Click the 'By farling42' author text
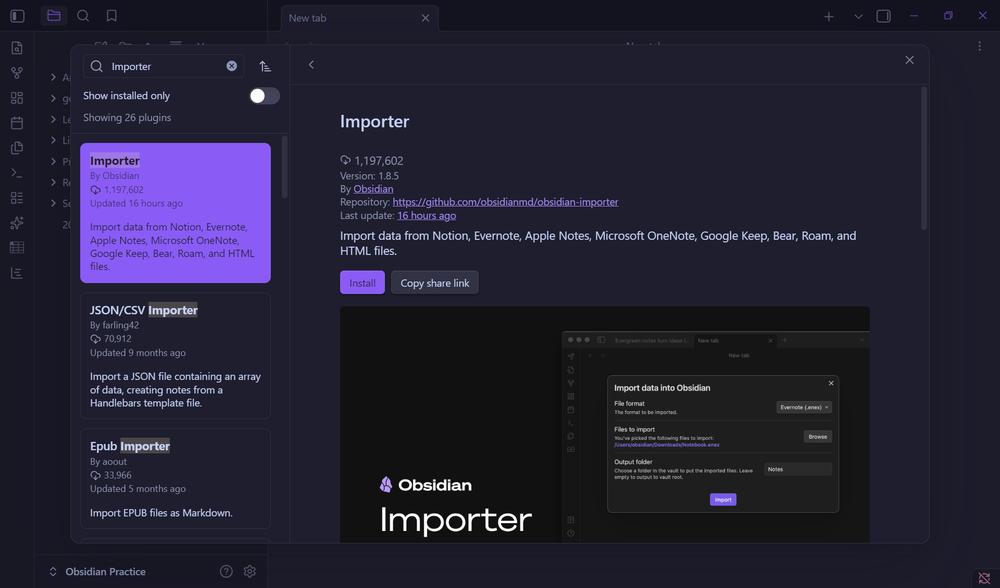 pos(114,325)
